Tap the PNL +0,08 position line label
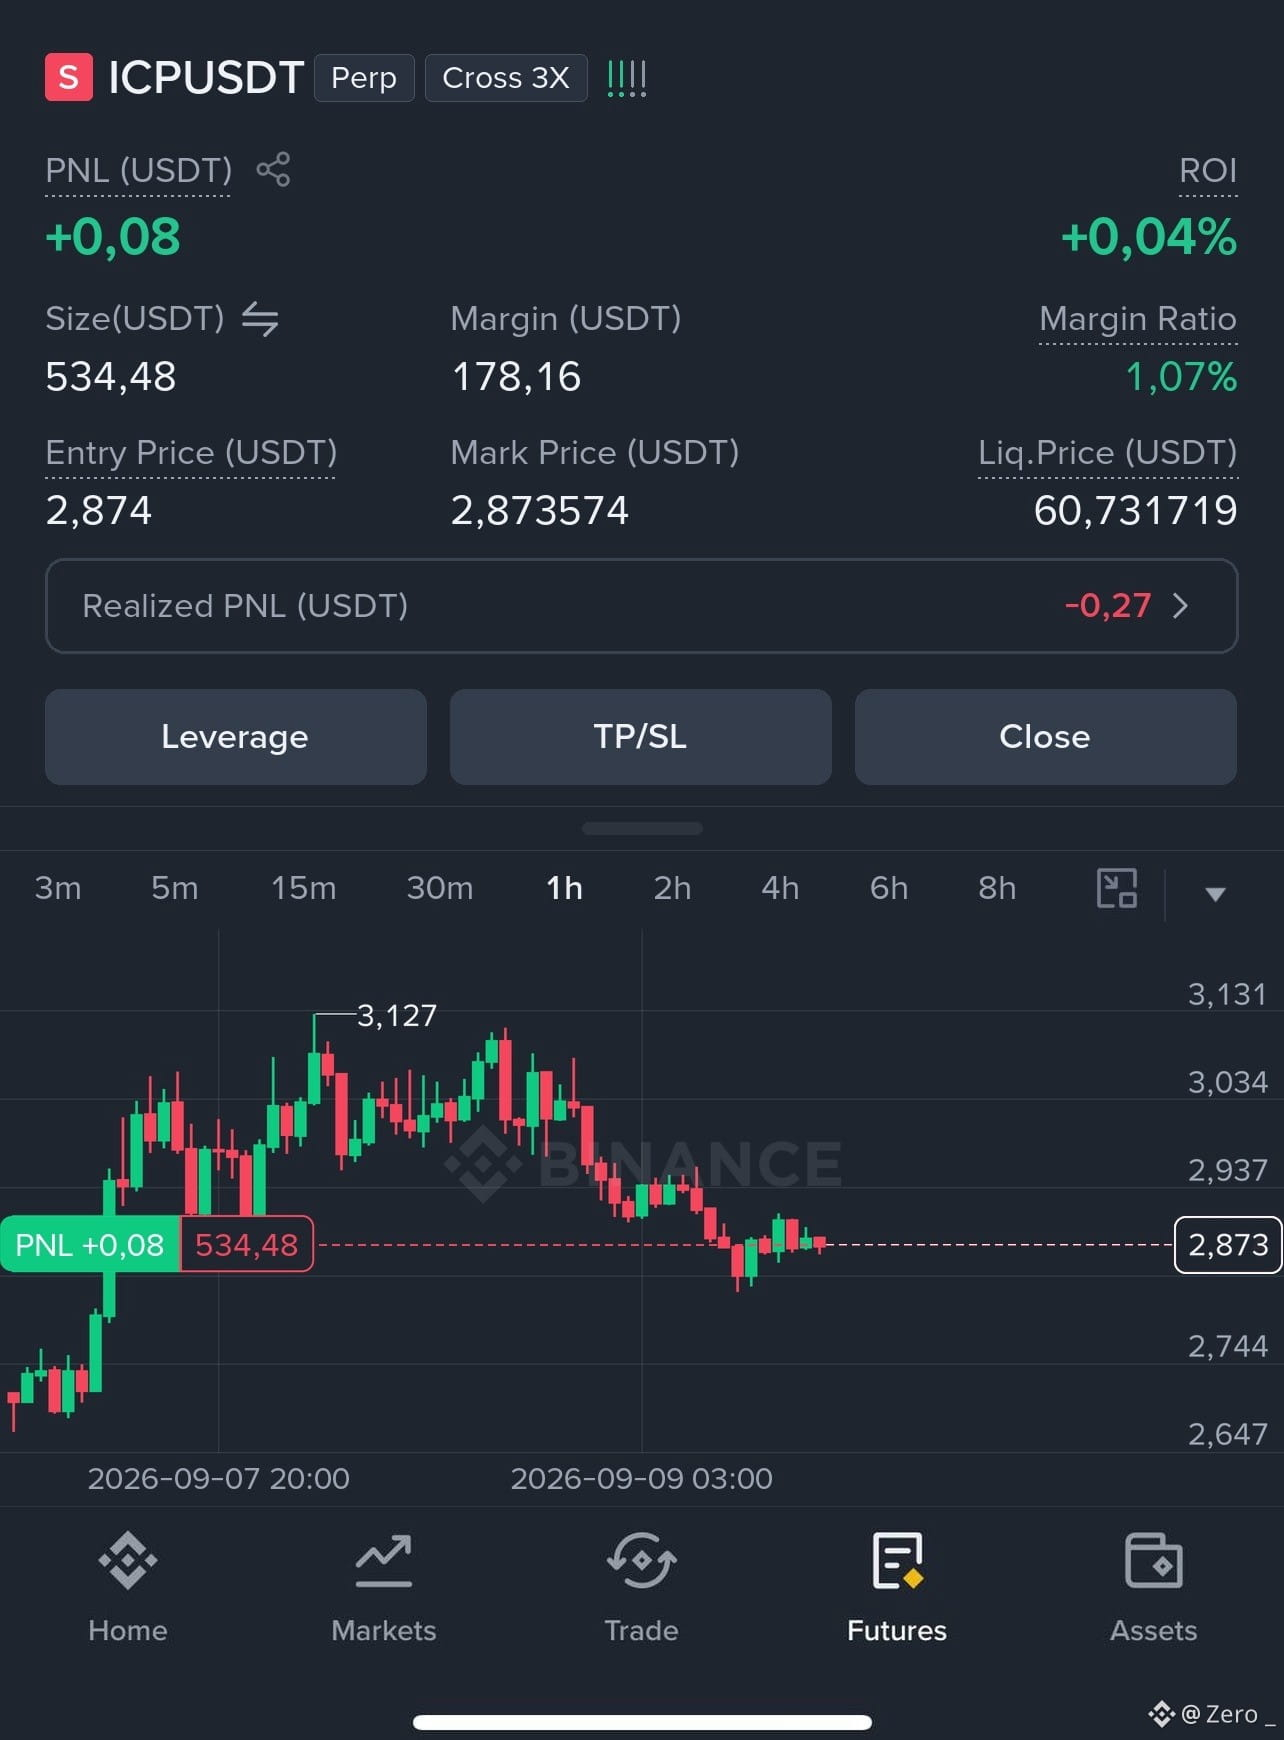 [x=90, y=1245]
